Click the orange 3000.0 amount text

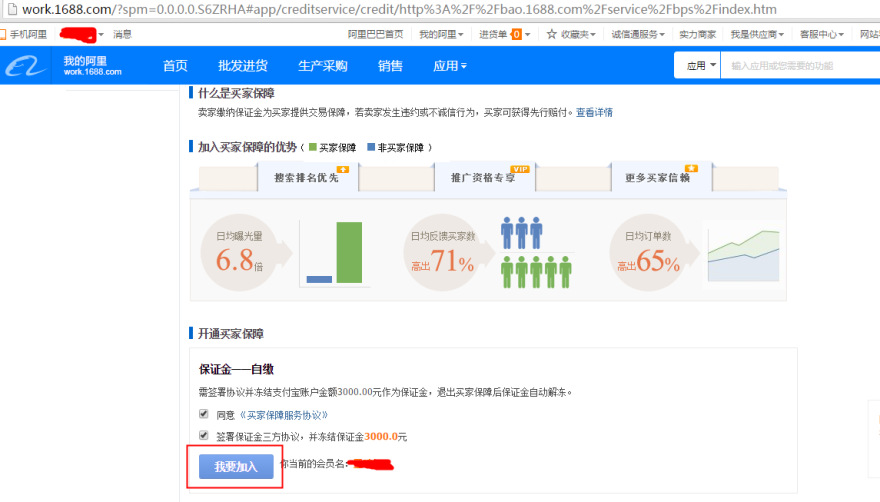coord(381,436)
